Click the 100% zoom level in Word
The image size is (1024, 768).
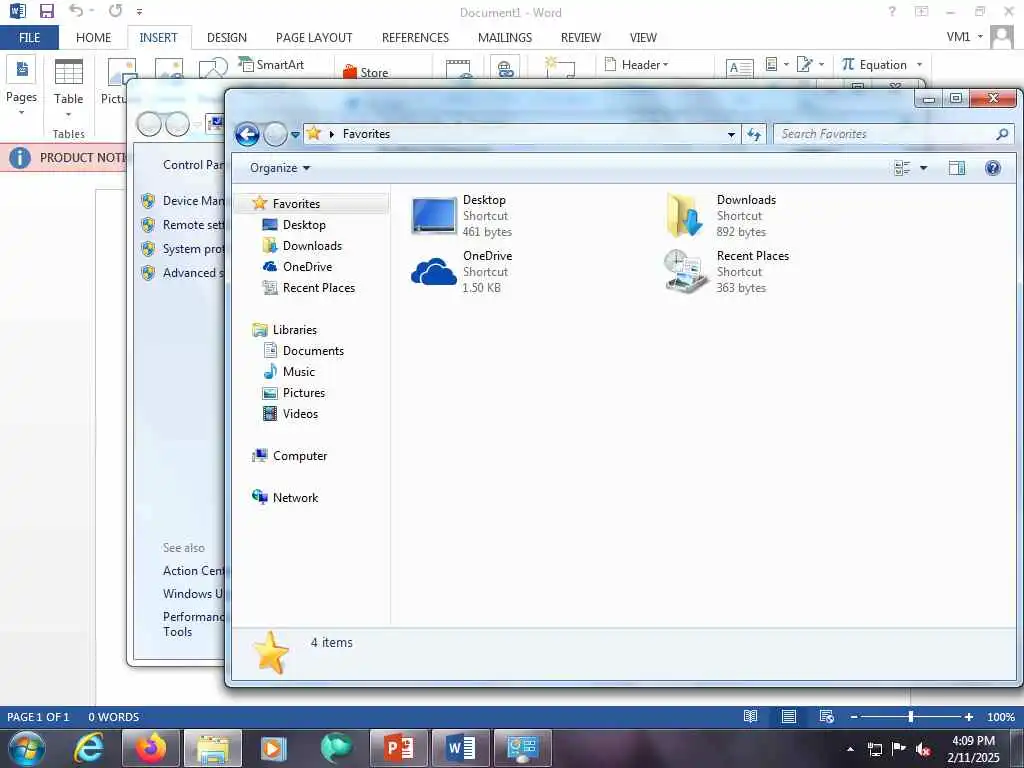(1000, 717)
